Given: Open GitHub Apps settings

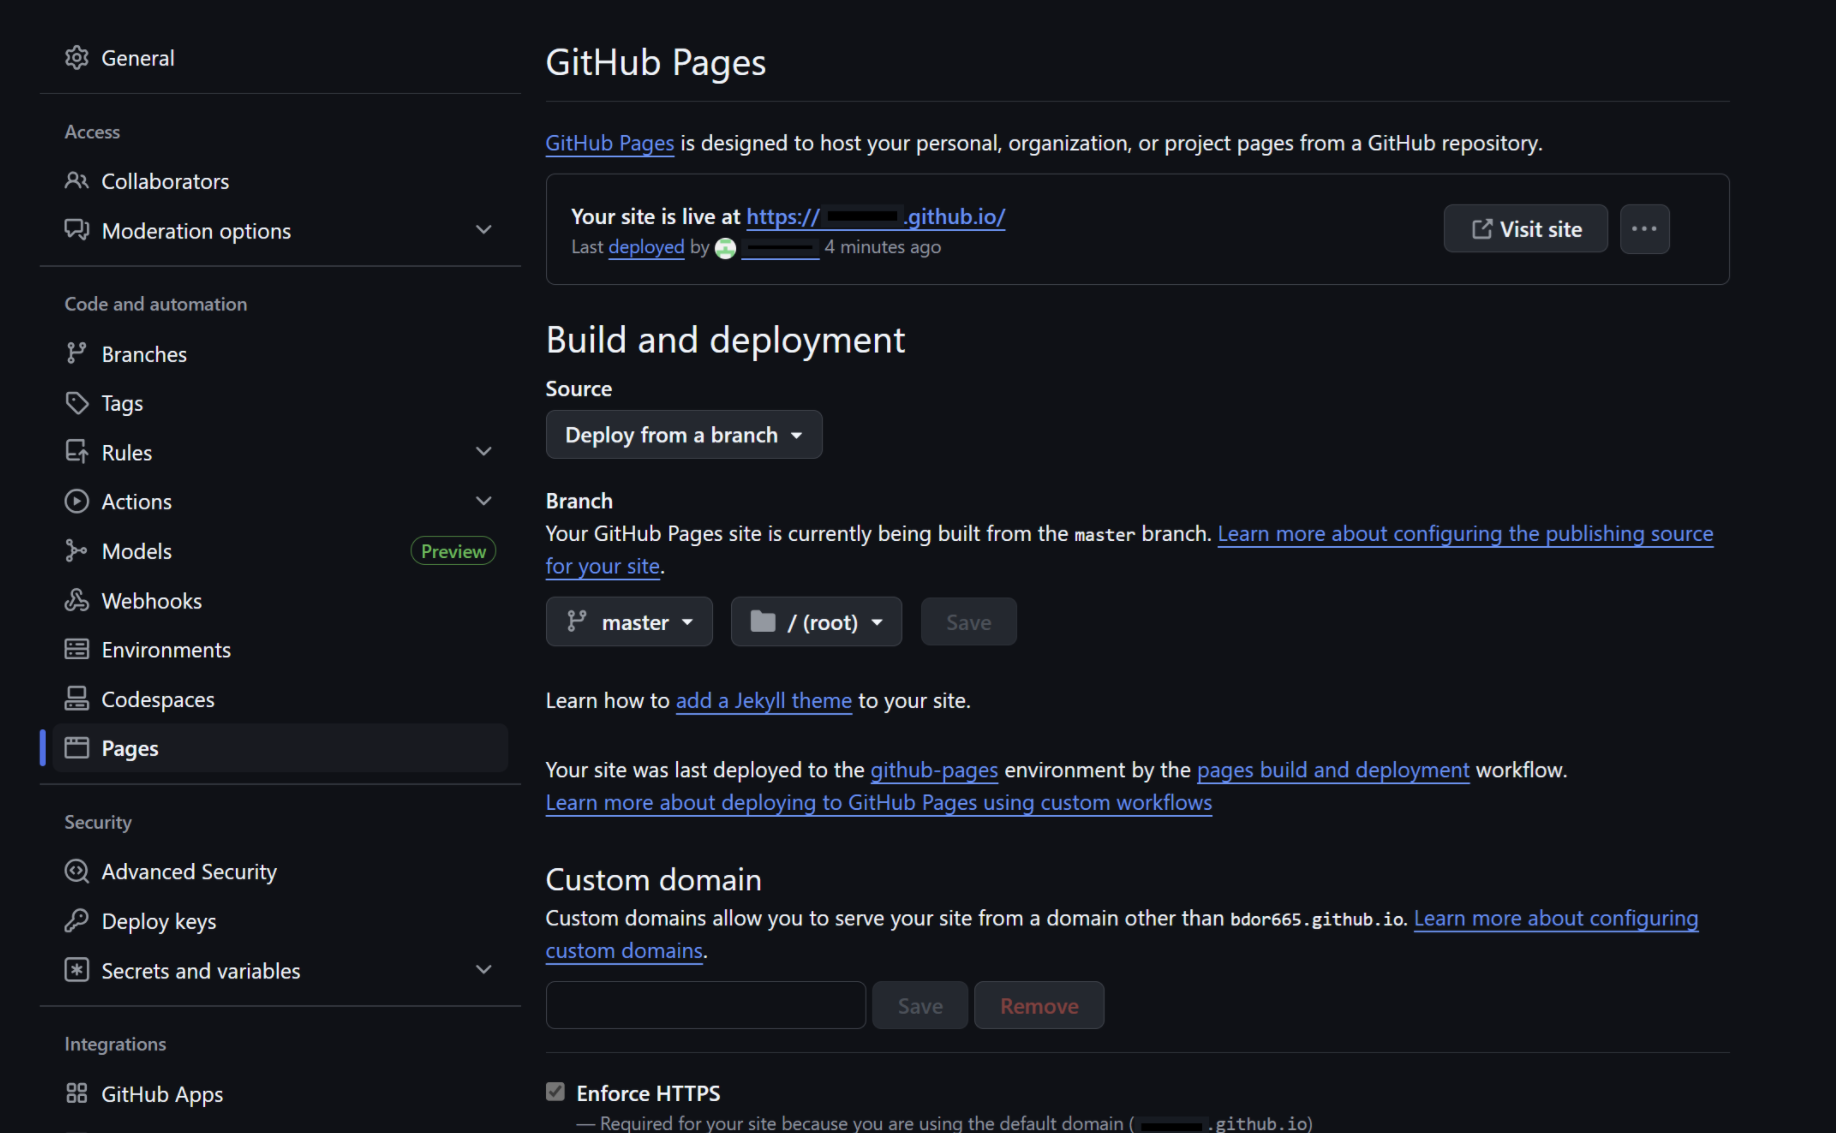Looking at the screenshot, I should click(x=162, y=1094).
